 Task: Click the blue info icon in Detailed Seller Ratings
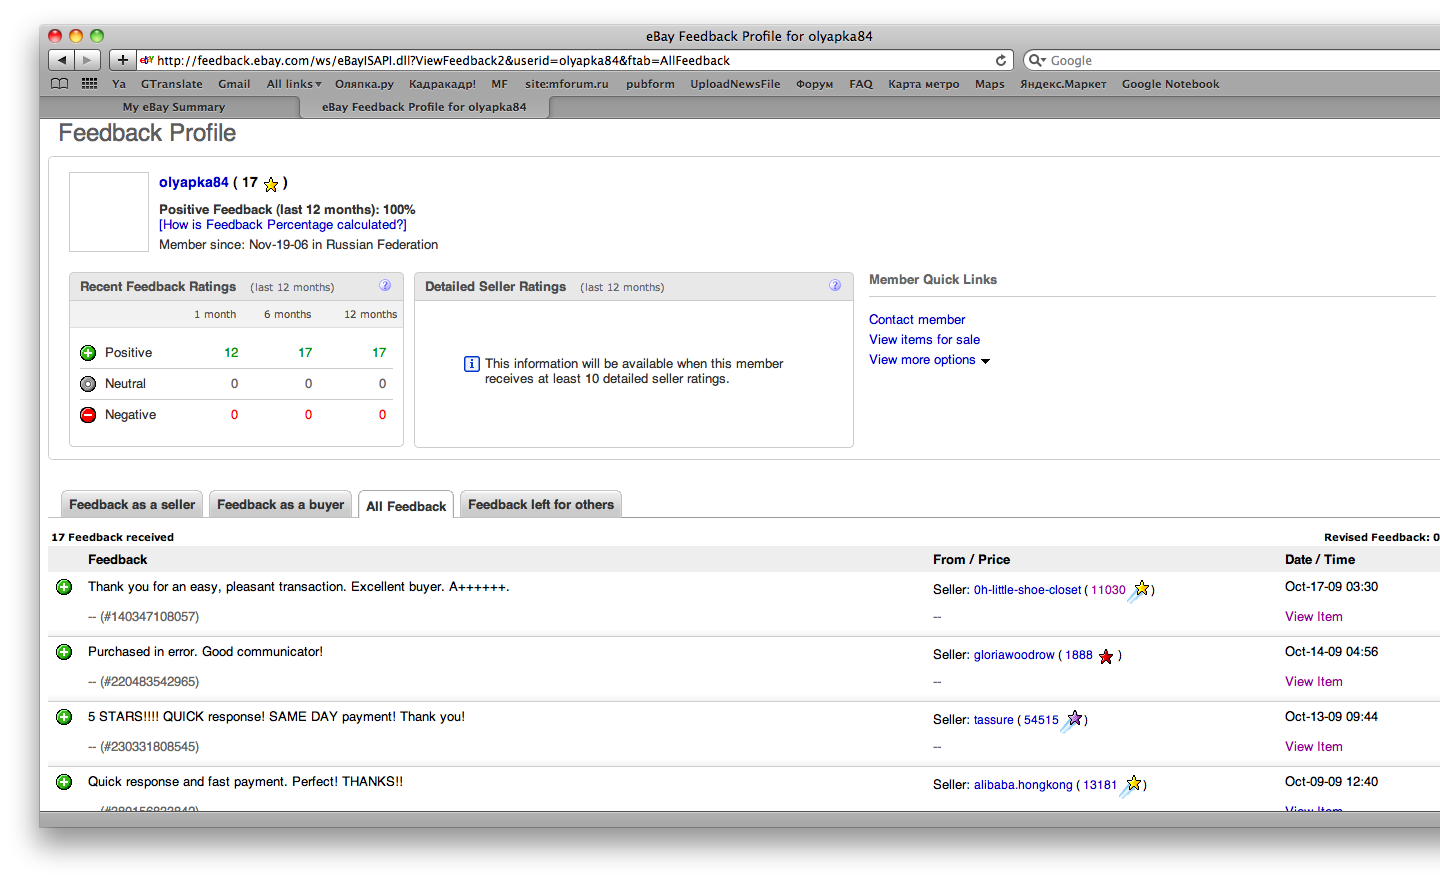coord(472,364)
